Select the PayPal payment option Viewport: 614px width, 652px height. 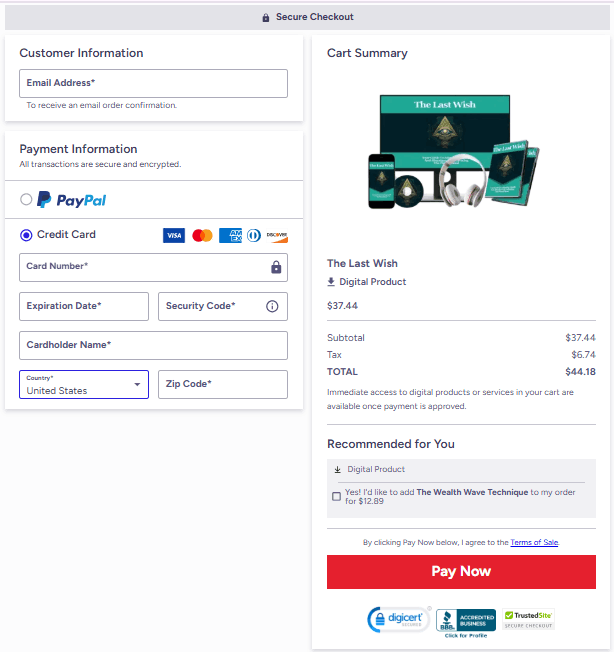26,200
